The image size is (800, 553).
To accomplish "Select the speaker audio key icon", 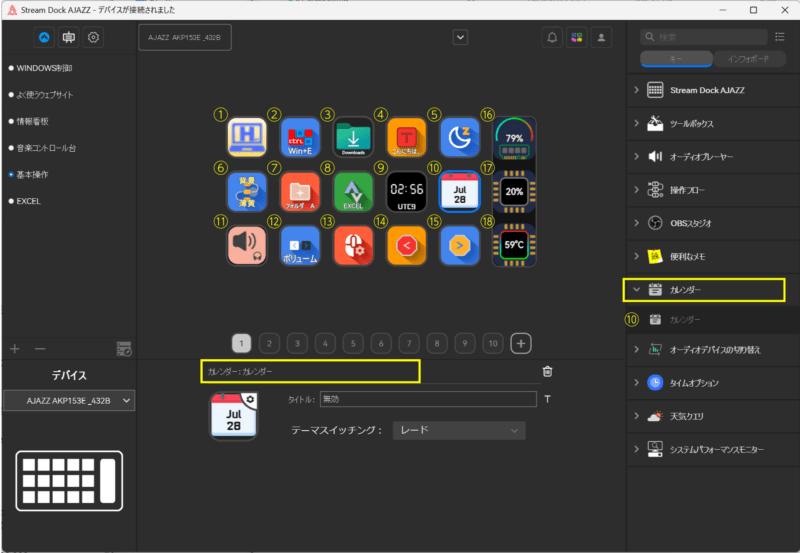I will (x=247, y=245).
